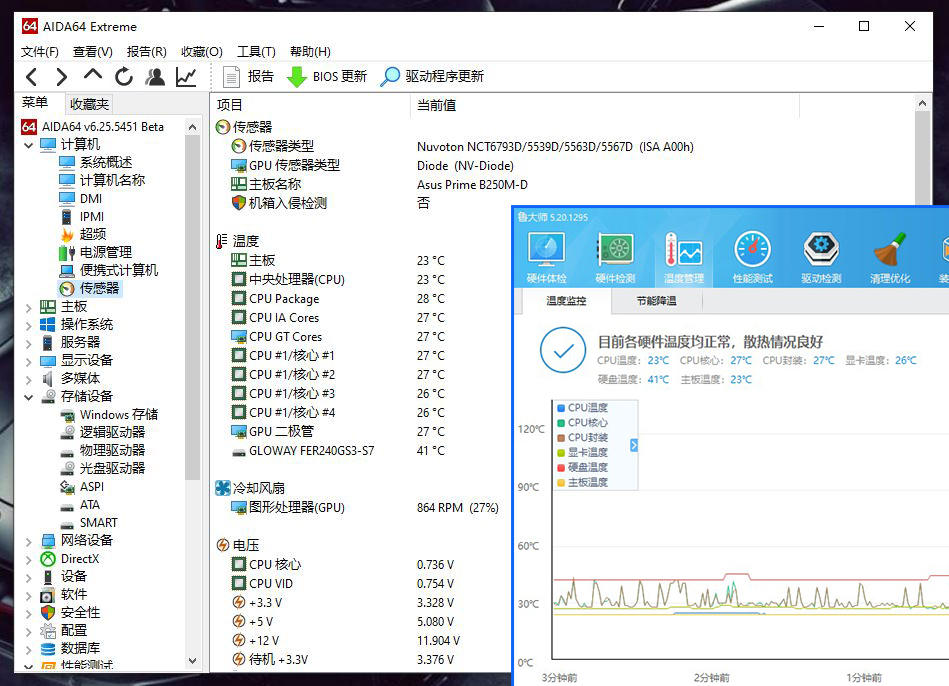
Task: Click the BIOS 更新 button
Action: tap(327, 76)
